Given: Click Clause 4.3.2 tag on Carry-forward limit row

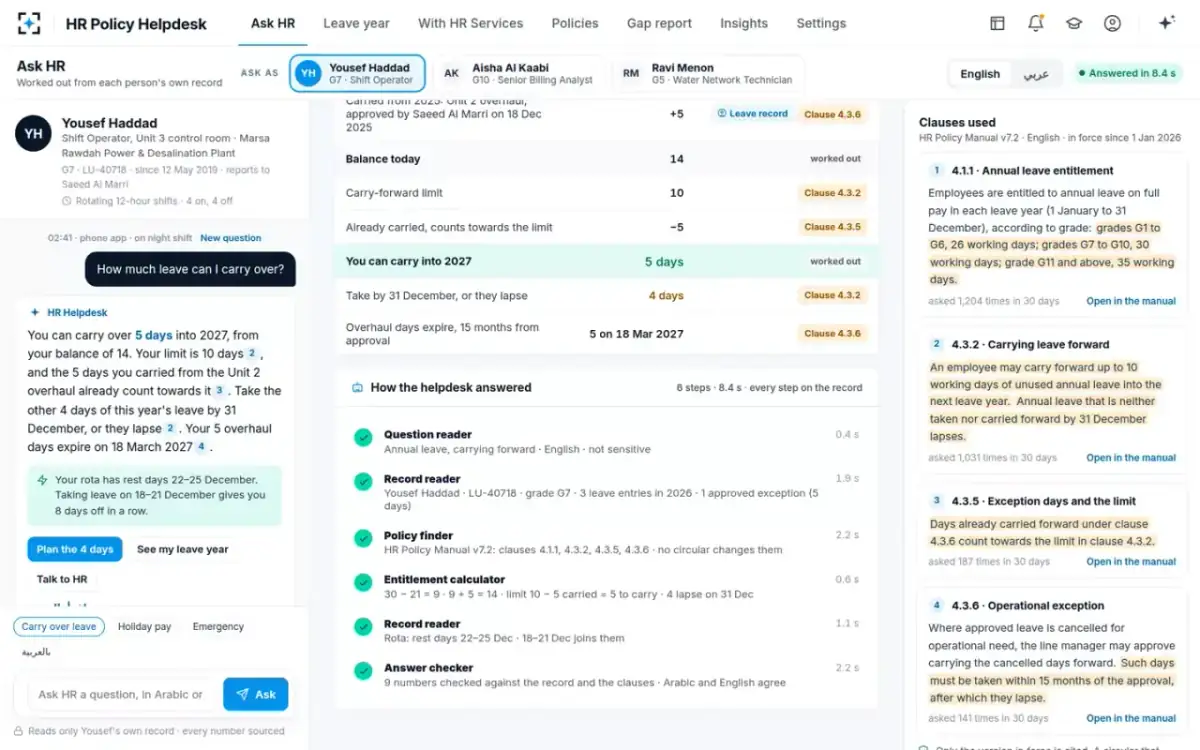Looking at the screenshot, I should (833, 193).
